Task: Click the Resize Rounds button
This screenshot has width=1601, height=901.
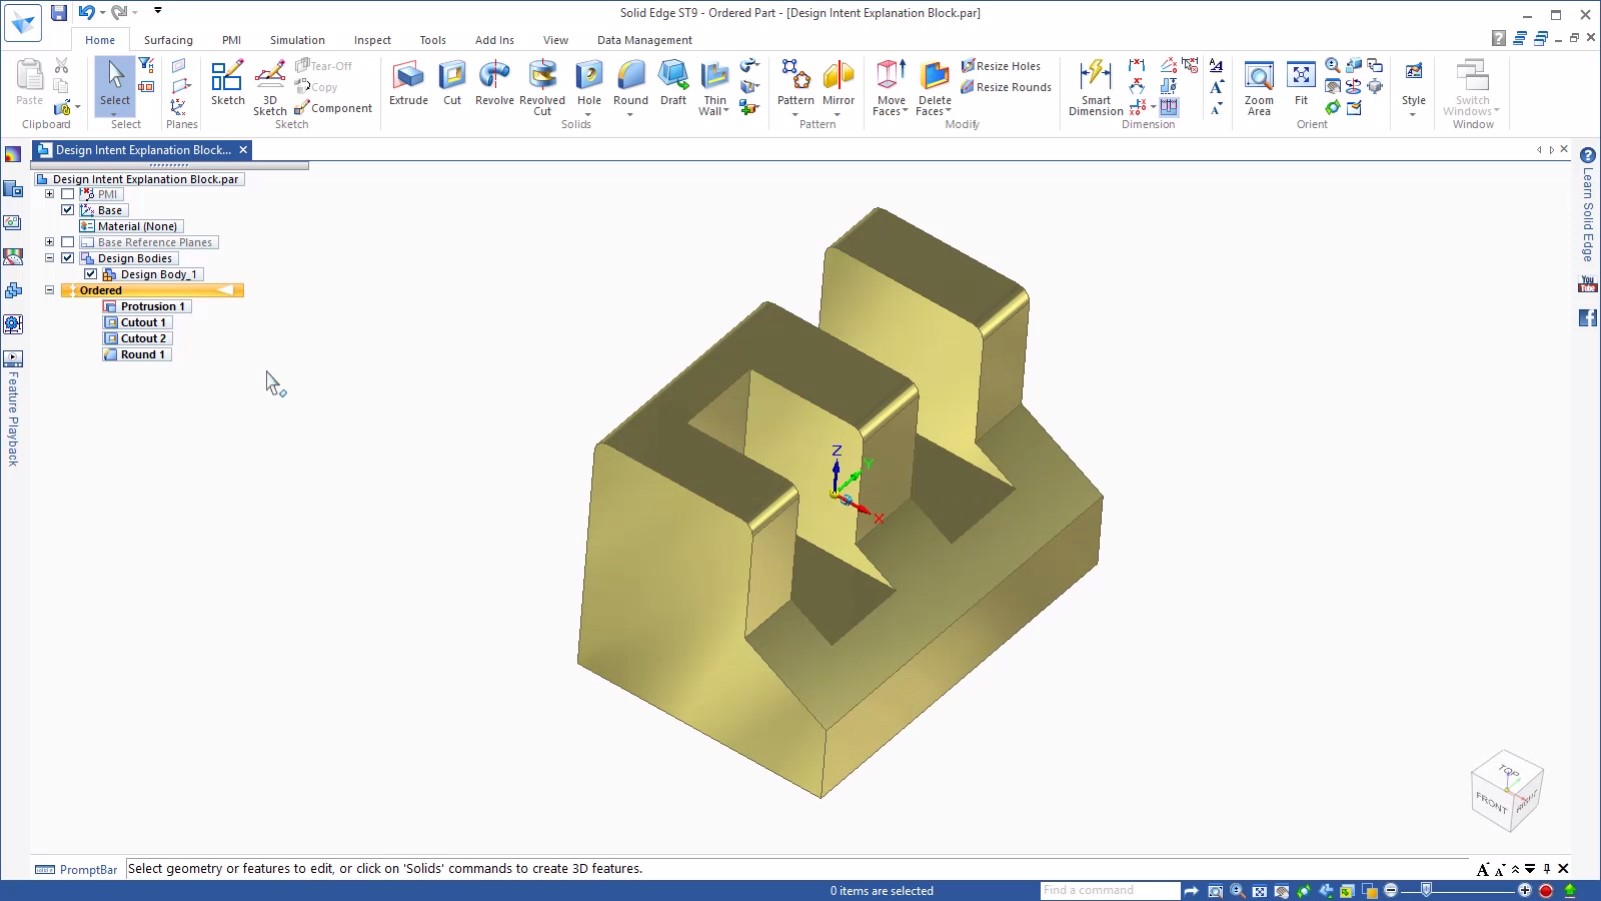Action: pyautogui.click(x=1007, y=87)
